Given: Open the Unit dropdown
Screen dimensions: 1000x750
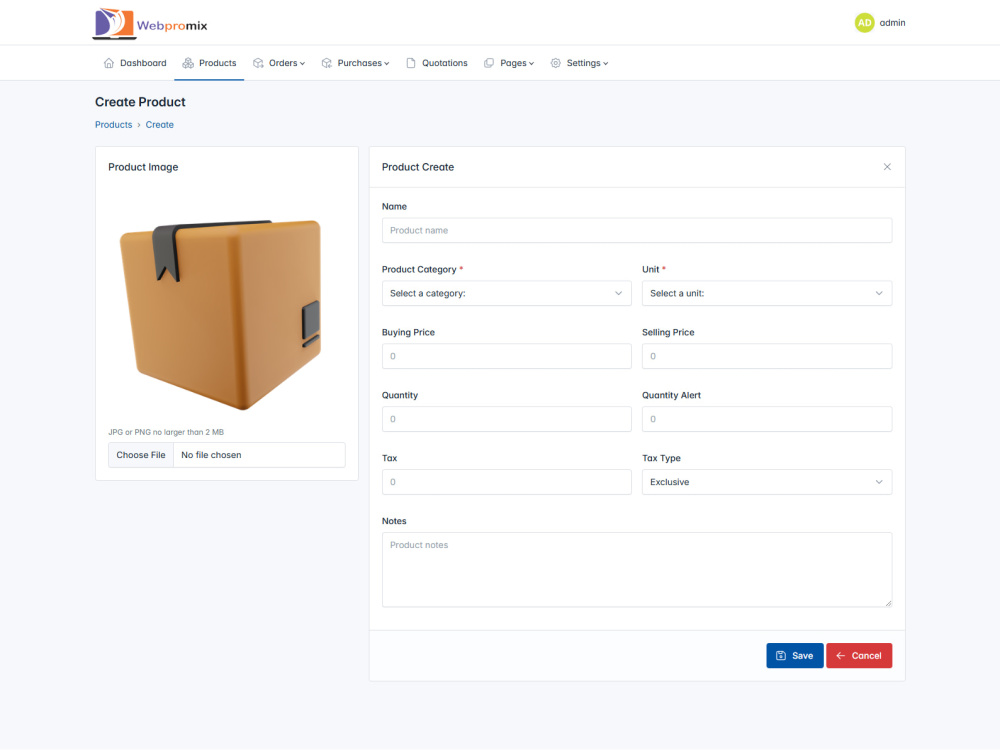Looking at the screenshot, I should (767, 293).
